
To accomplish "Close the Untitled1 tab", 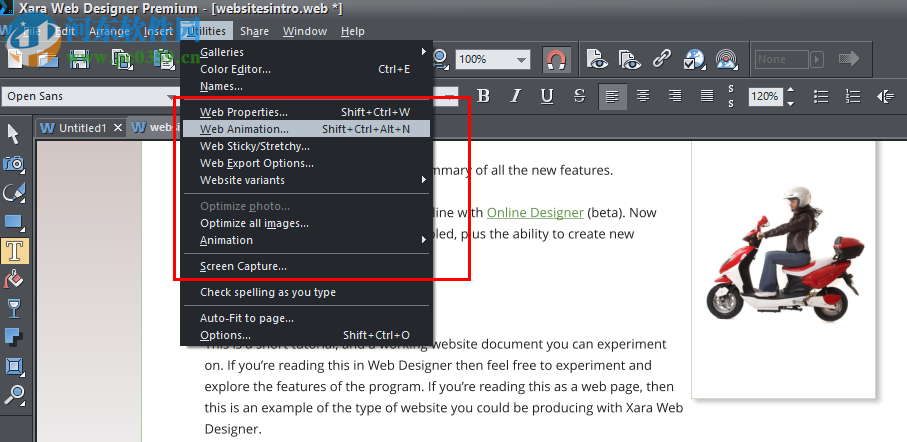I will point(118,128).
